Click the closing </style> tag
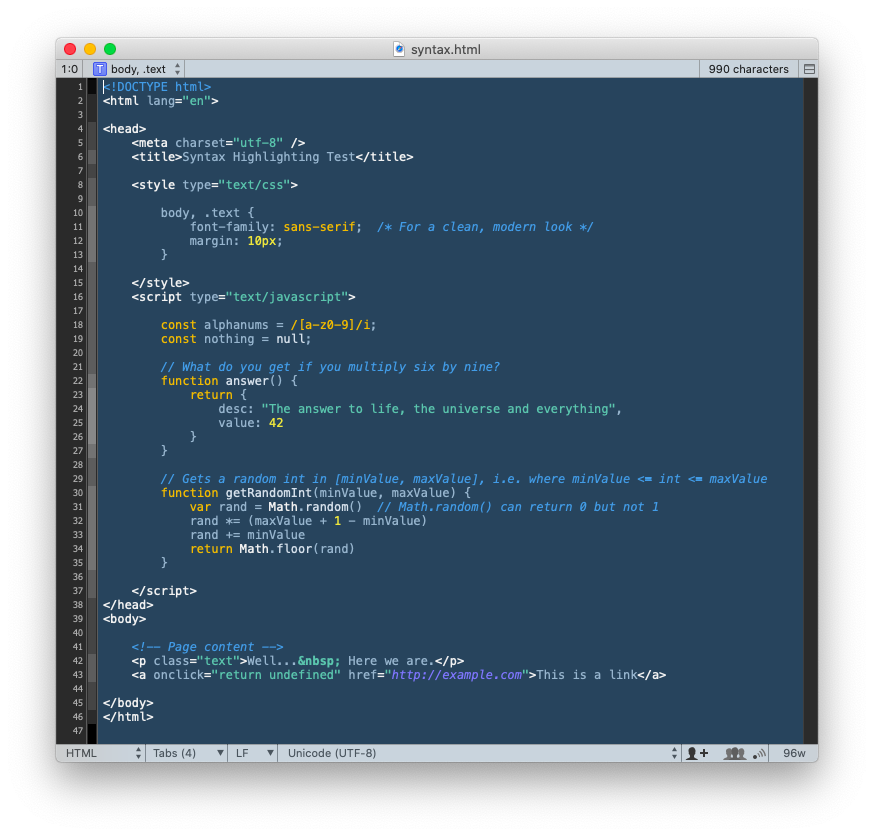Screen dimensions: 874x836 coord(161,283)
